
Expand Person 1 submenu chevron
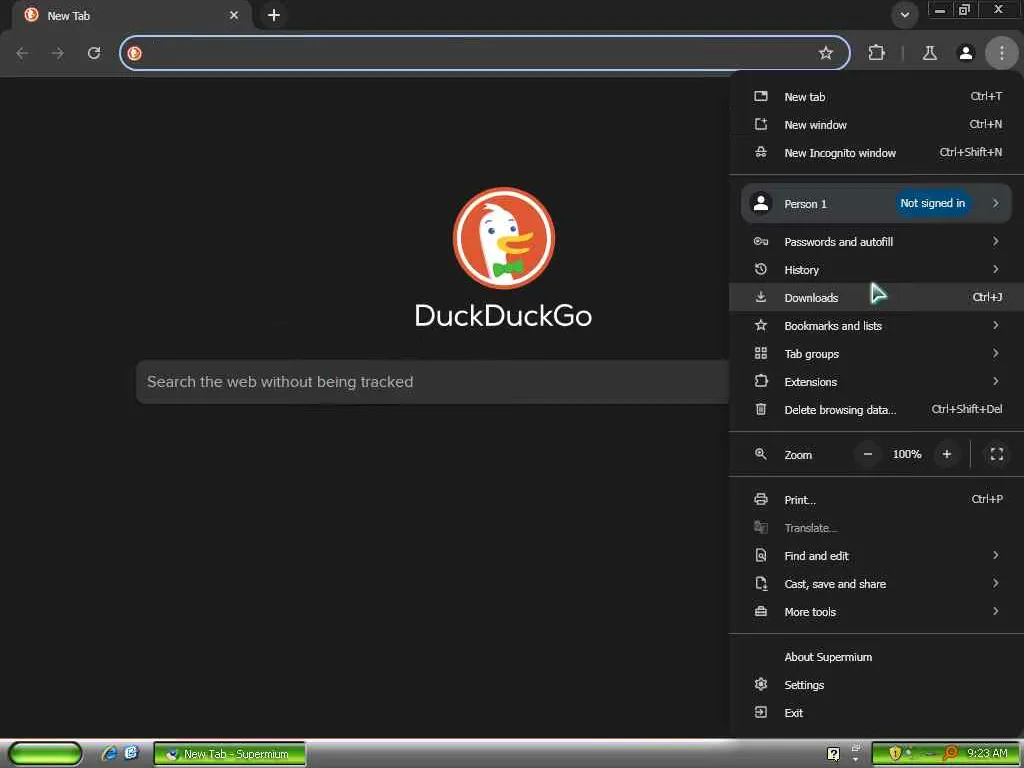coord(995,203)
